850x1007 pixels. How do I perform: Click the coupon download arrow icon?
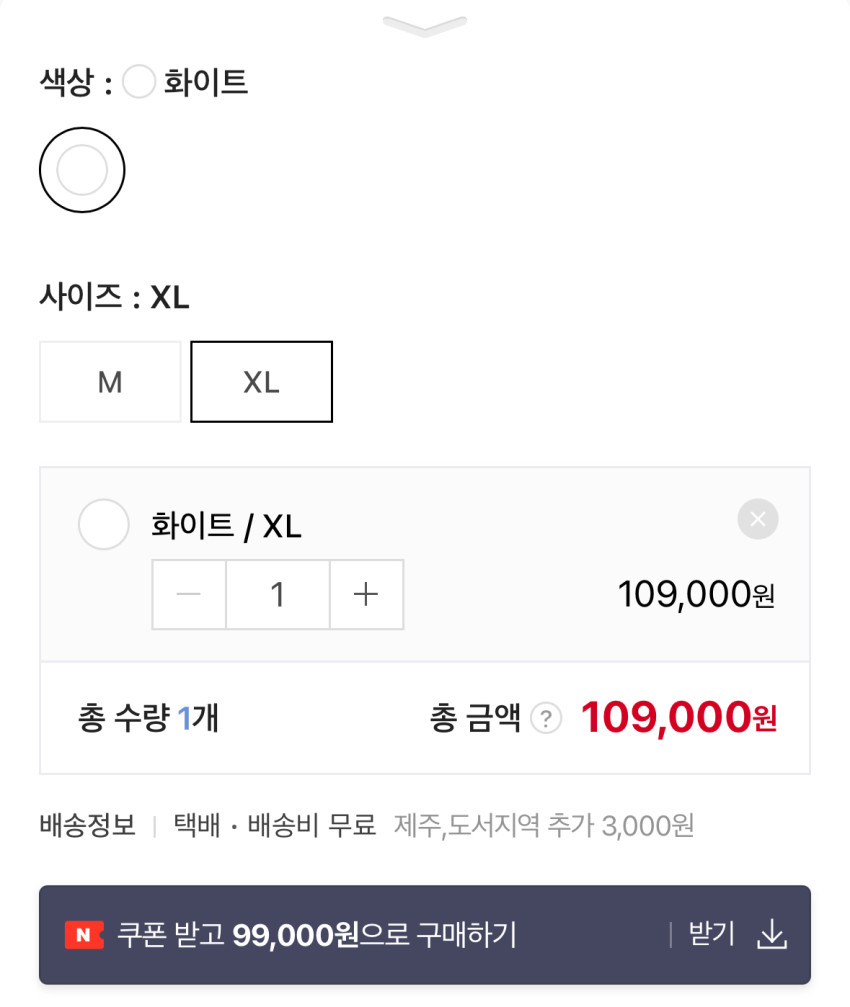click(x=771, y=935)
